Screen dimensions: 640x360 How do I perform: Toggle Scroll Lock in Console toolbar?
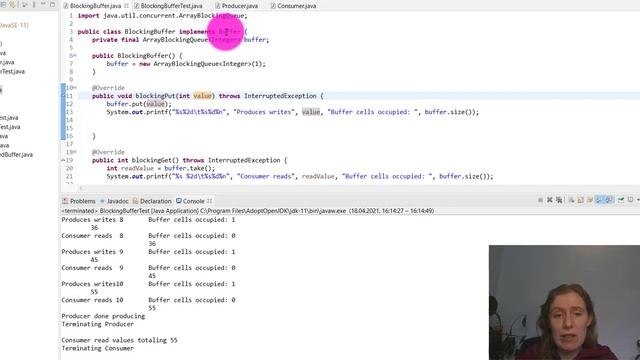(580, 200)
